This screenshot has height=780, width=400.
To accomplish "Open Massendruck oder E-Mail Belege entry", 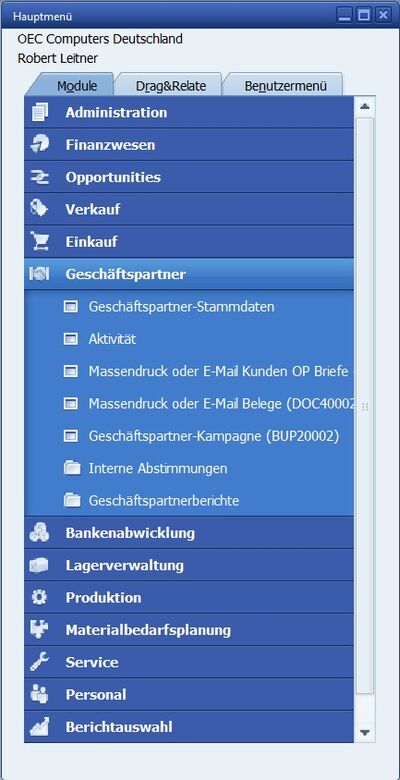I will click(221, 404).
